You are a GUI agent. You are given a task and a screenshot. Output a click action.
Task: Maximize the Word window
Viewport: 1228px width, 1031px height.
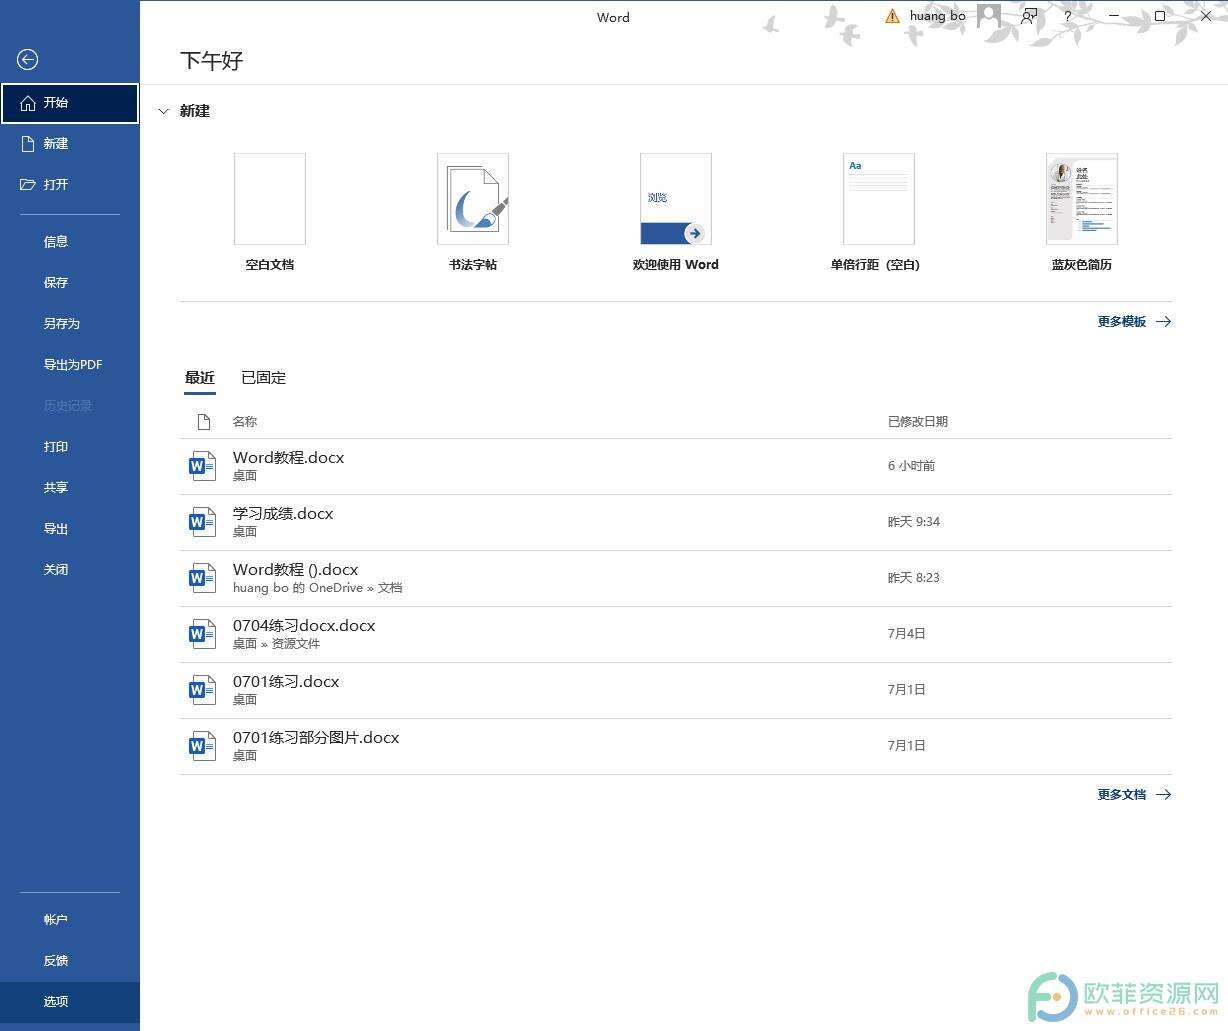tap(1160, 16)
